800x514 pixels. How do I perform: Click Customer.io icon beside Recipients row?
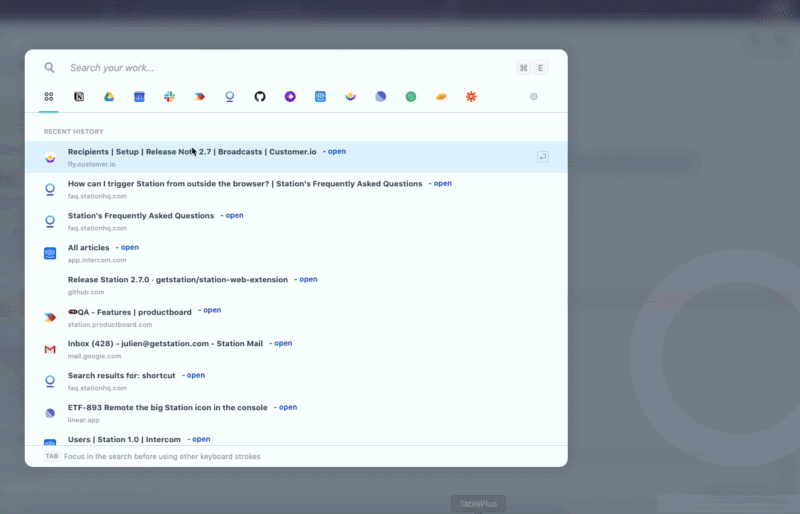click(x=50, y=158)
